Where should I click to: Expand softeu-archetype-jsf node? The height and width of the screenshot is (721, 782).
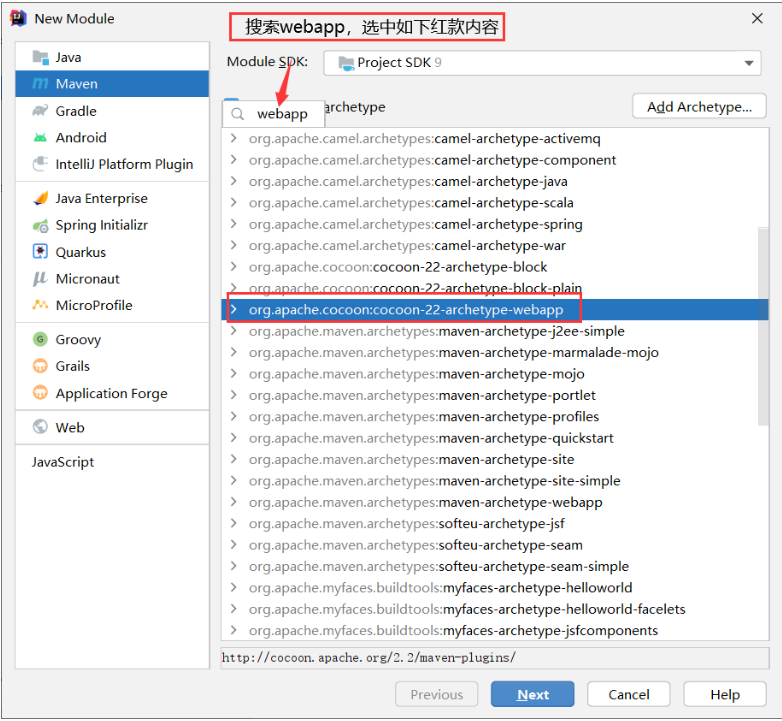pos(233,524)
